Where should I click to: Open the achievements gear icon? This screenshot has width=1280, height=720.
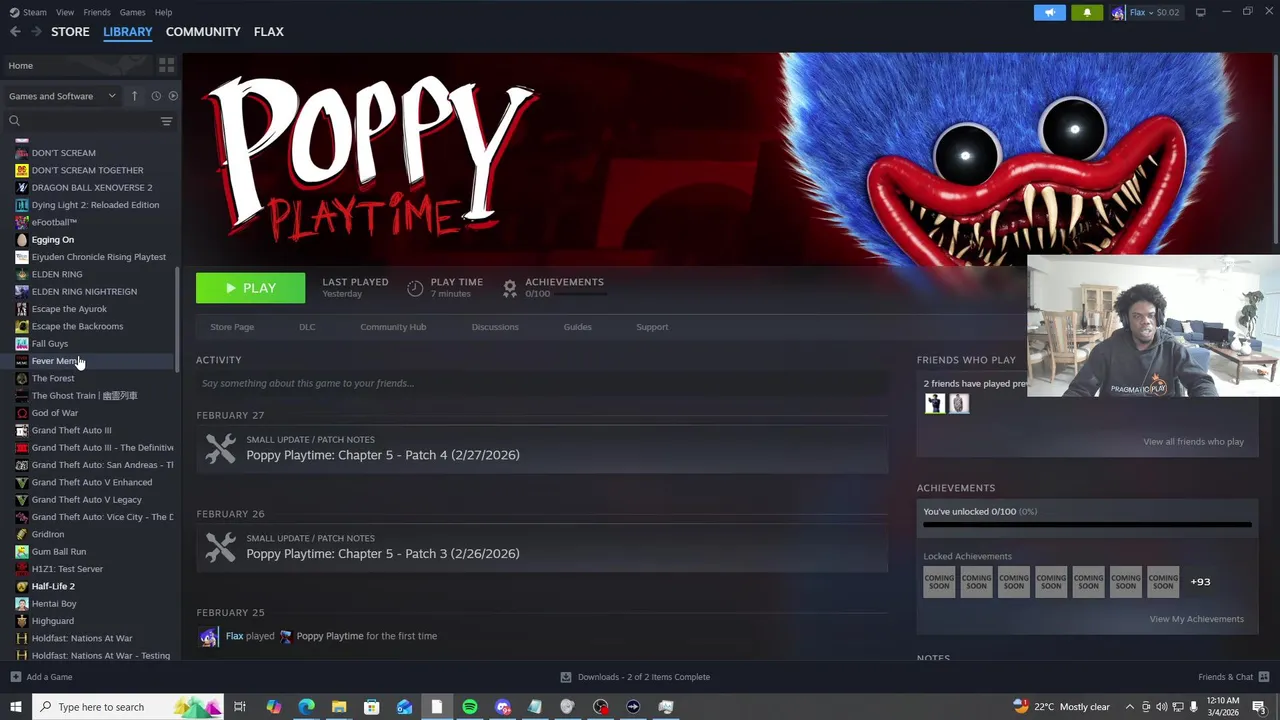point(509,288)
